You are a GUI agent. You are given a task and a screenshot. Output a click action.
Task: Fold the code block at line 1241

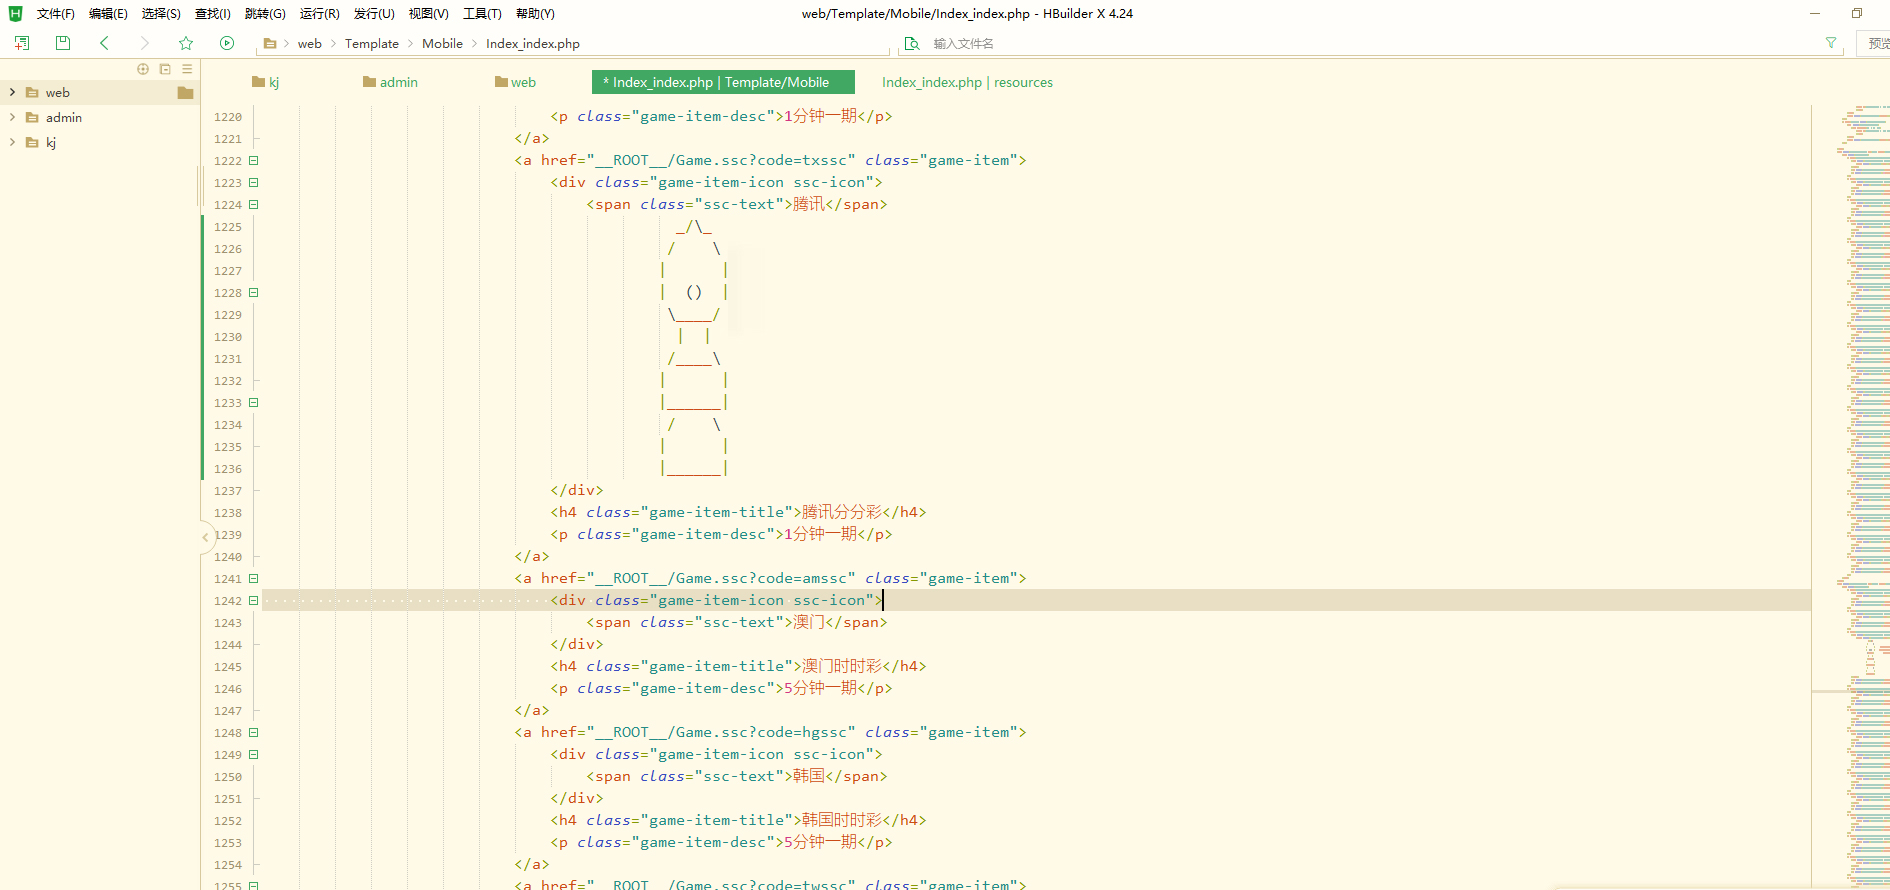point(254,579)
